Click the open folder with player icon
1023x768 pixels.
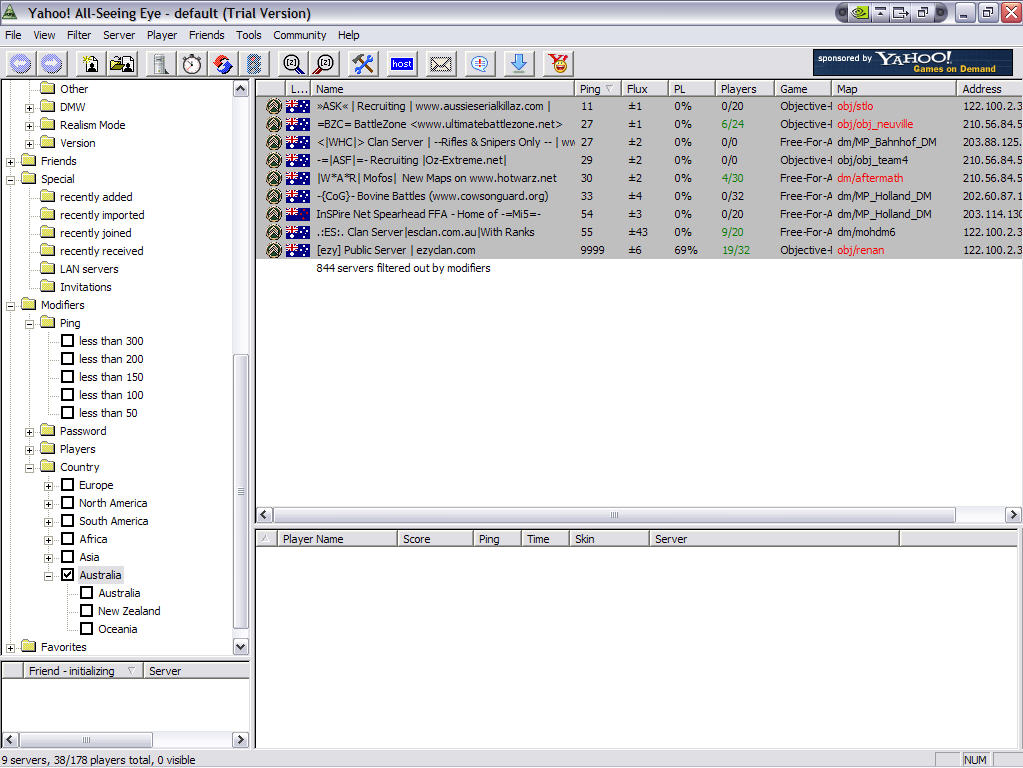pyautogui.click(x=122, y=63)
